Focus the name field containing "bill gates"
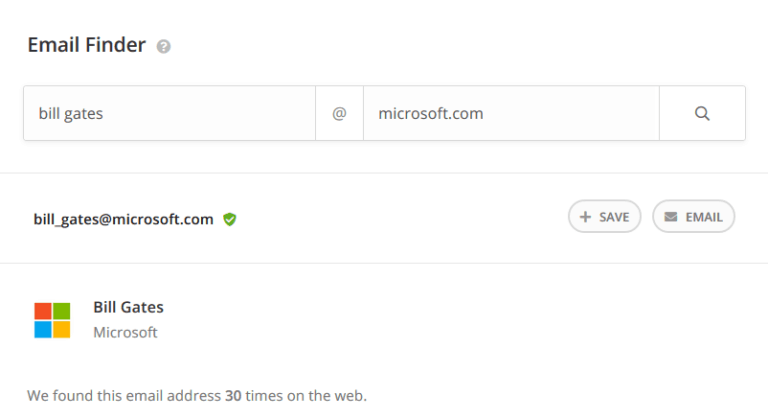 point(170,113)
